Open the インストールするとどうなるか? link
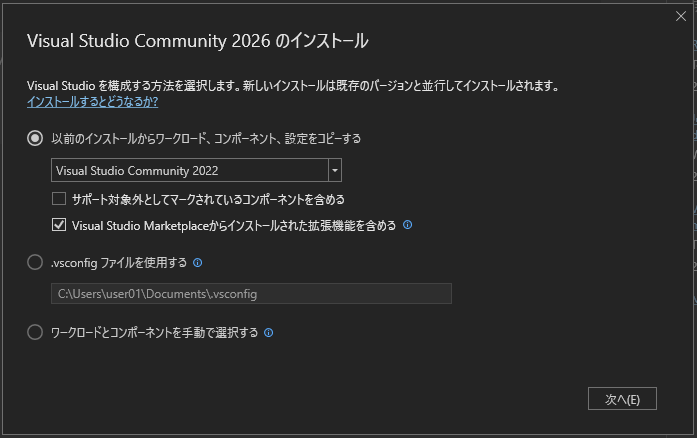 92,102
